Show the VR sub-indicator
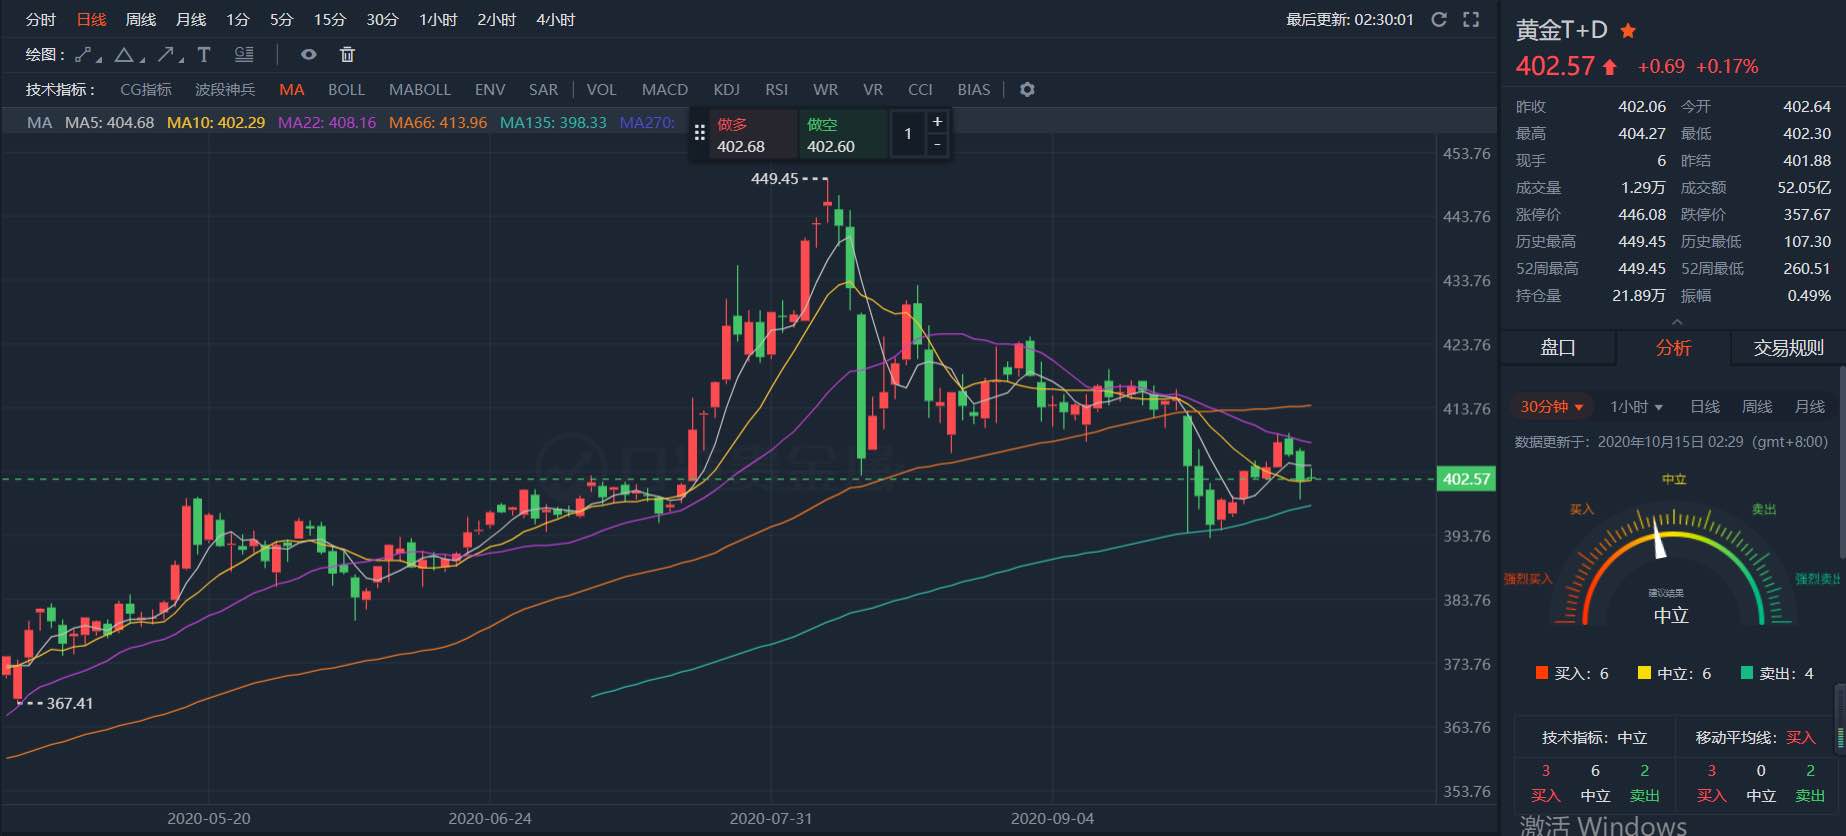Screen dimensions: 1846x836 (x=873, y=90)
